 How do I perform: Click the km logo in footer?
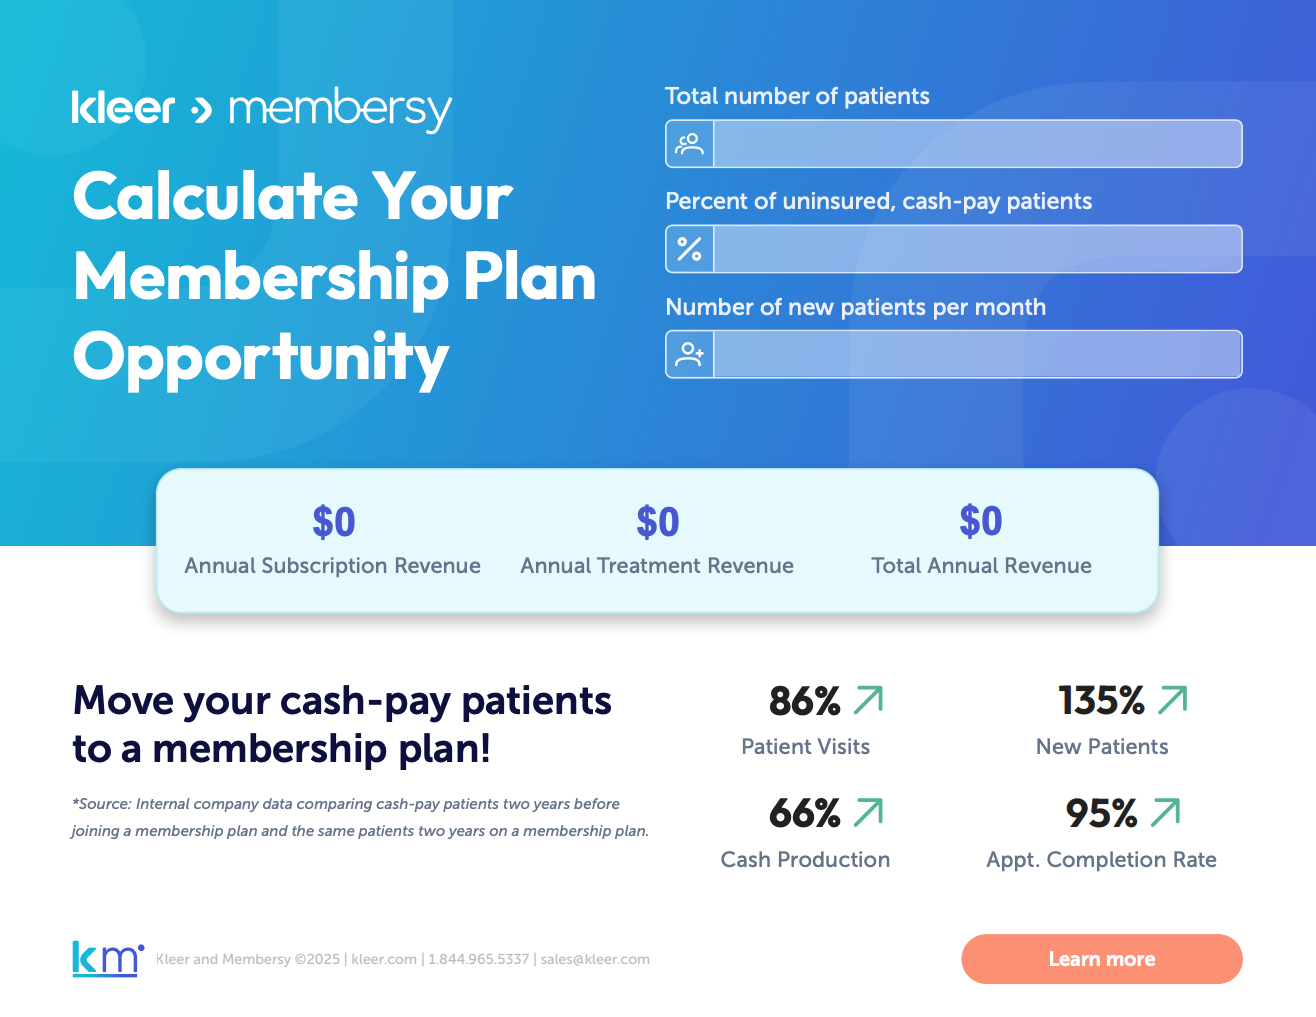(x=108, y=959)
